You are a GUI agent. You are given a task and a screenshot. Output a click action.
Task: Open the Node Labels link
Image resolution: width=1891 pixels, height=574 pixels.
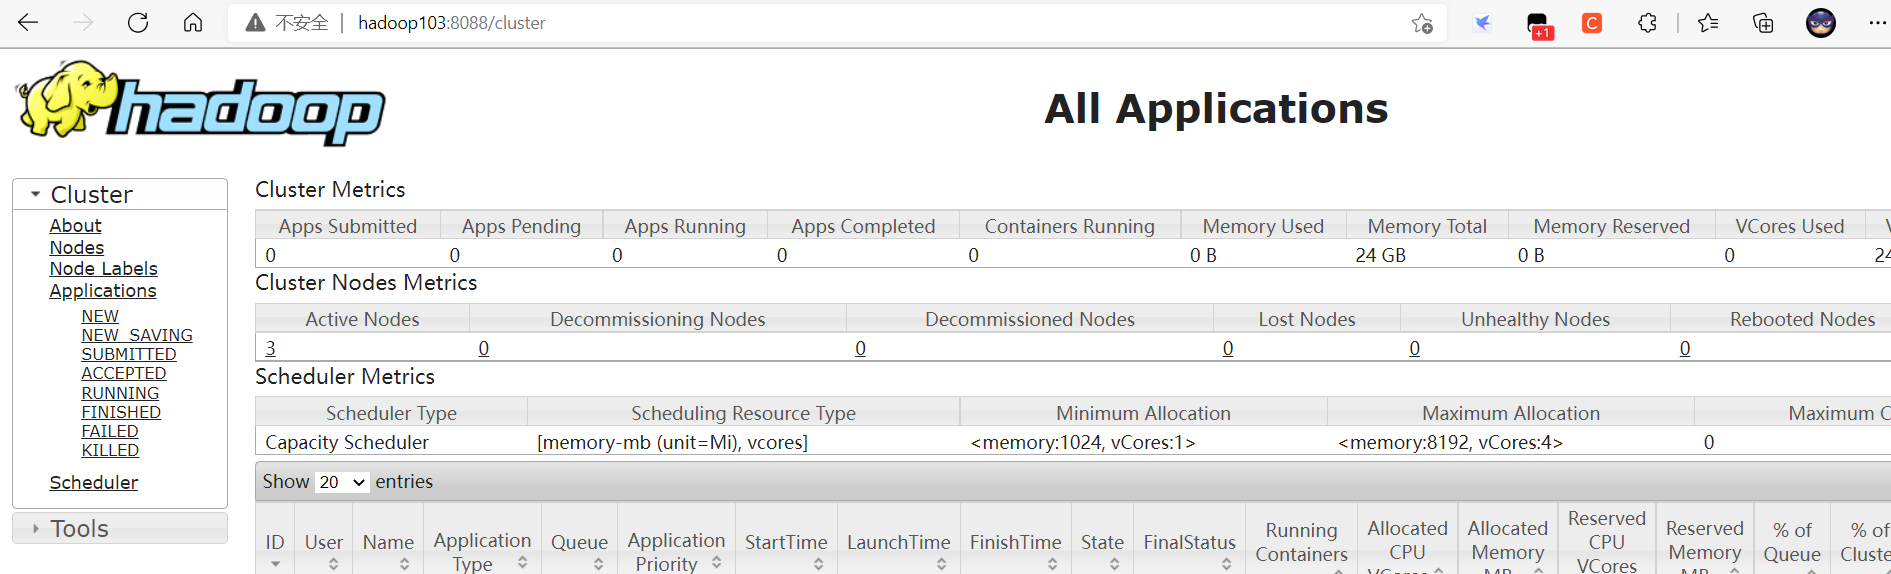[x=104, y=269]
